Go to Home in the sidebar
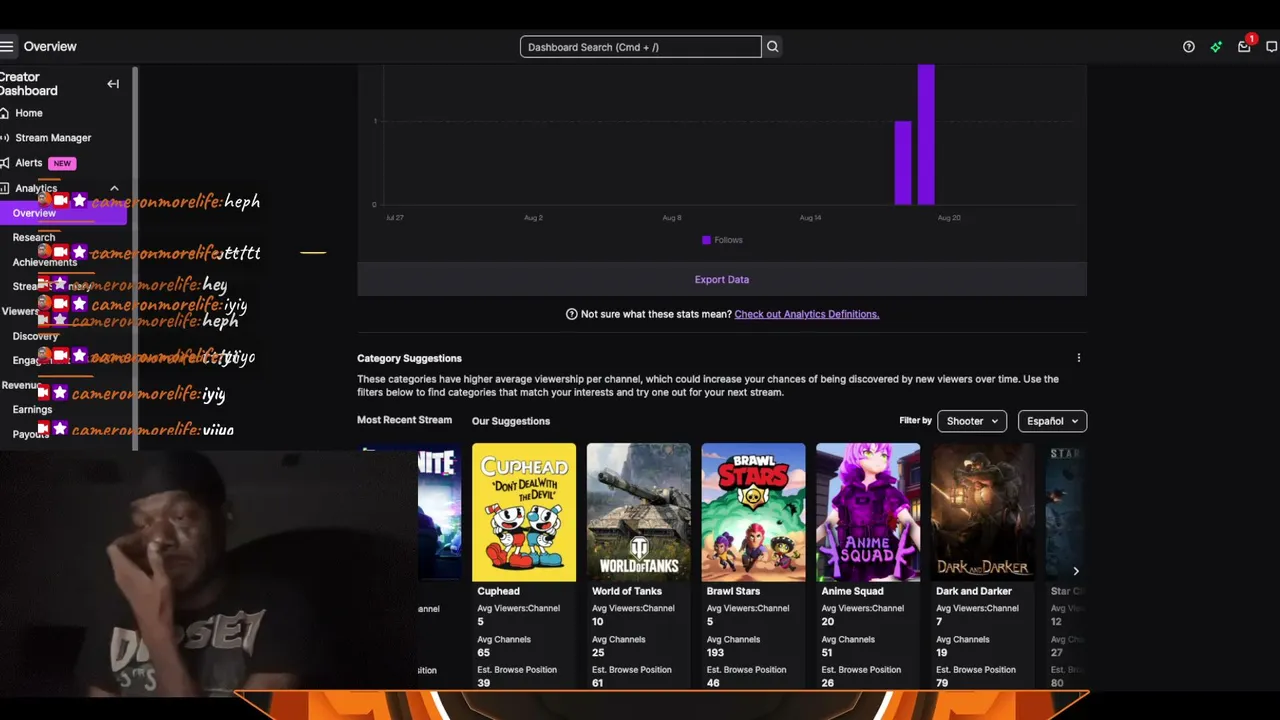Viewport: 1280px width, 720px height. 29,113
